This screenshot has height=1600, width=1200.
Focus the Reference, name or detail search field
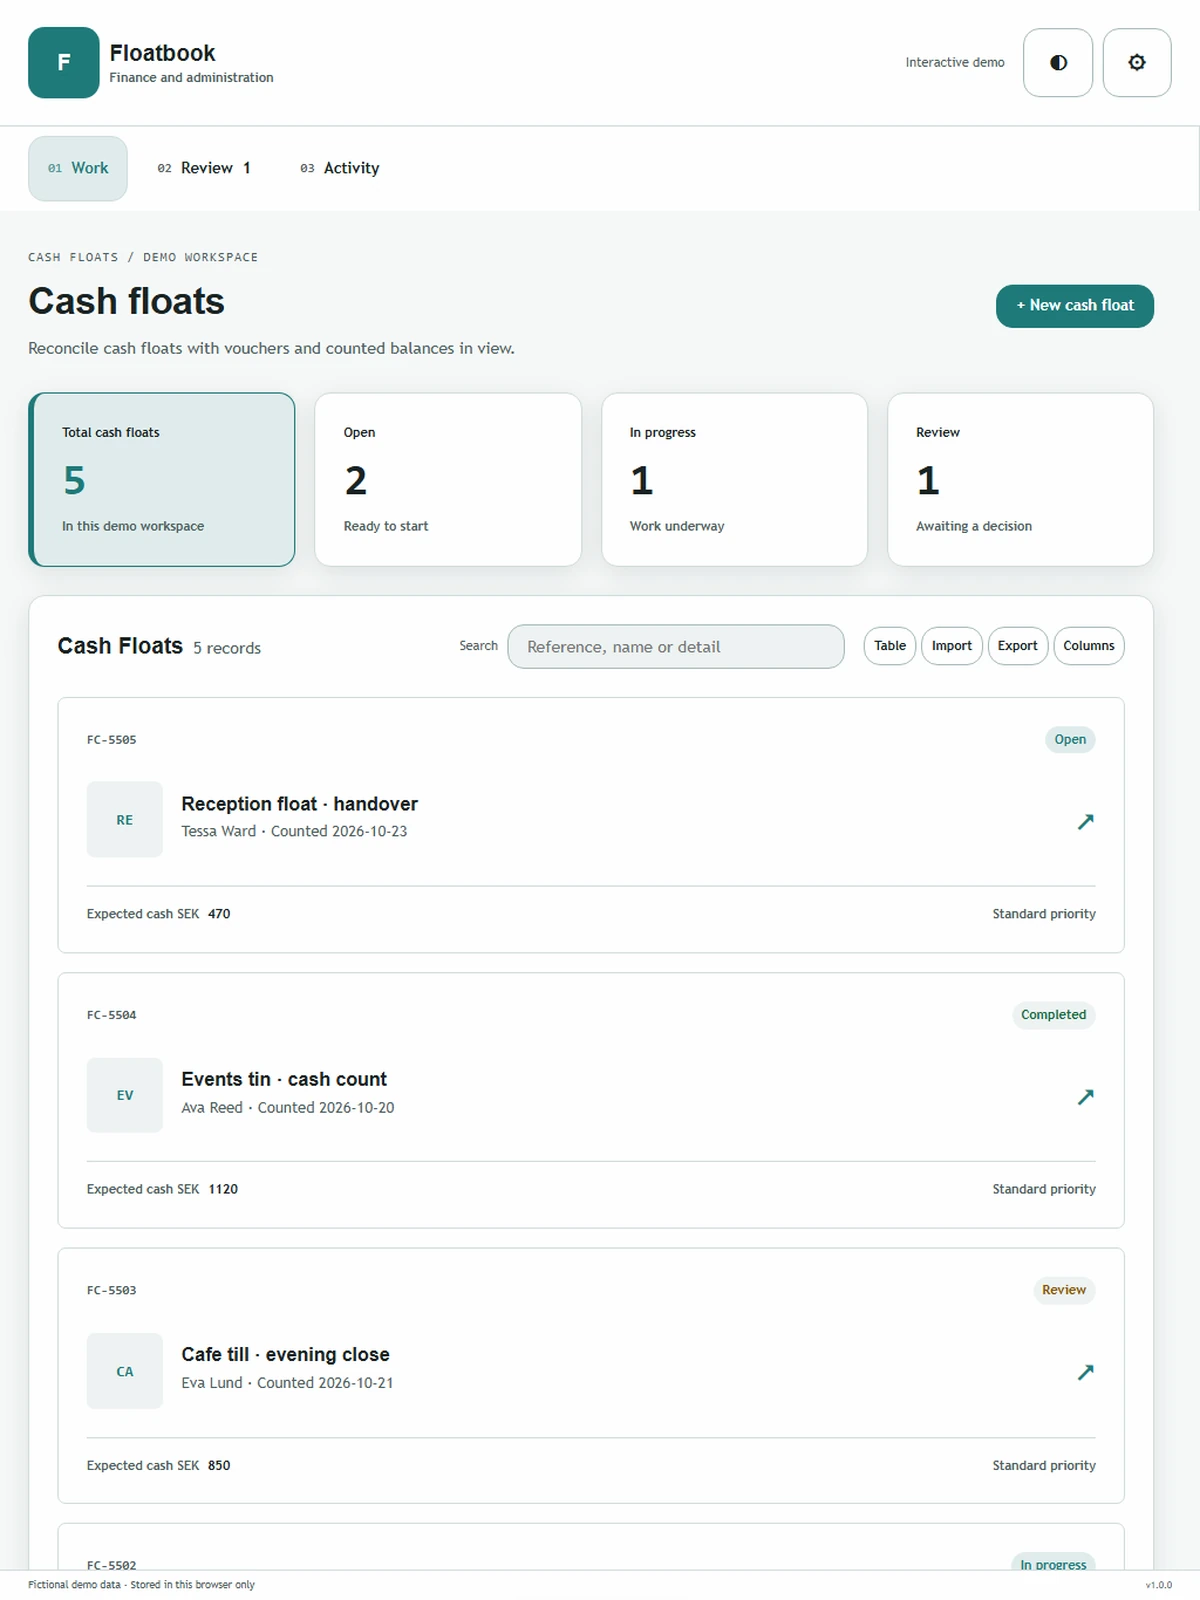[676, 647]
